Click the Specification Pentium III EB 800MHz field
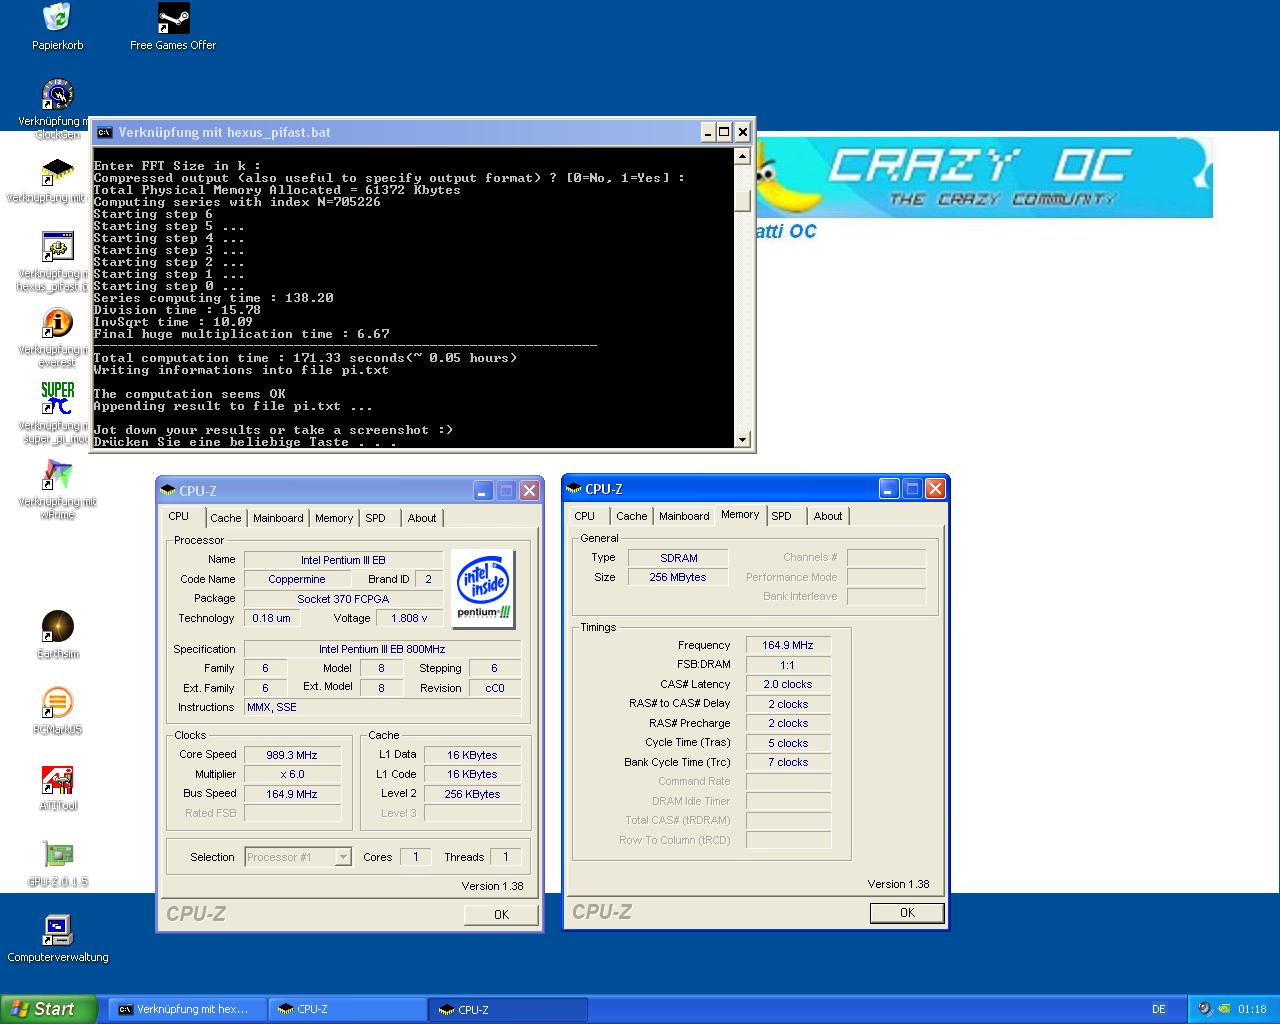Screen dimensions: 1280x1024 point(381,649)
